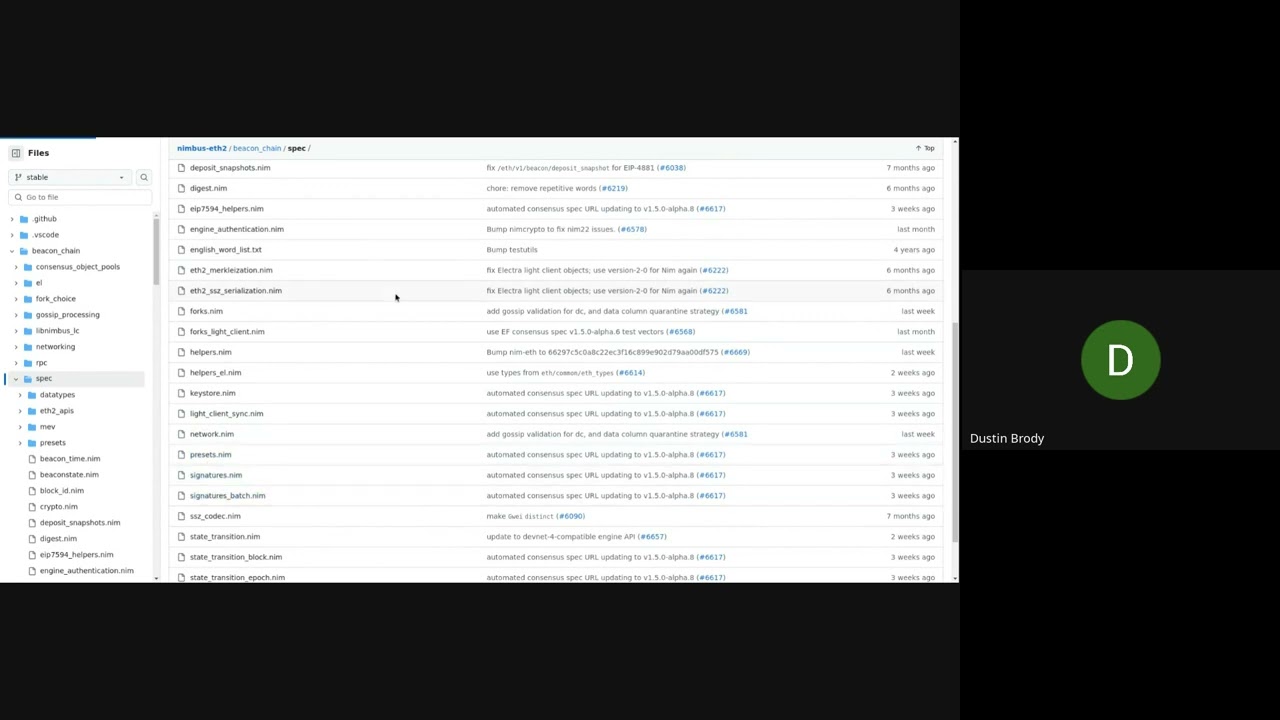Screen dimensions: 1280x720
Task: Open beaconstate.nim in the sidebar tree
Action: point(69,475)
